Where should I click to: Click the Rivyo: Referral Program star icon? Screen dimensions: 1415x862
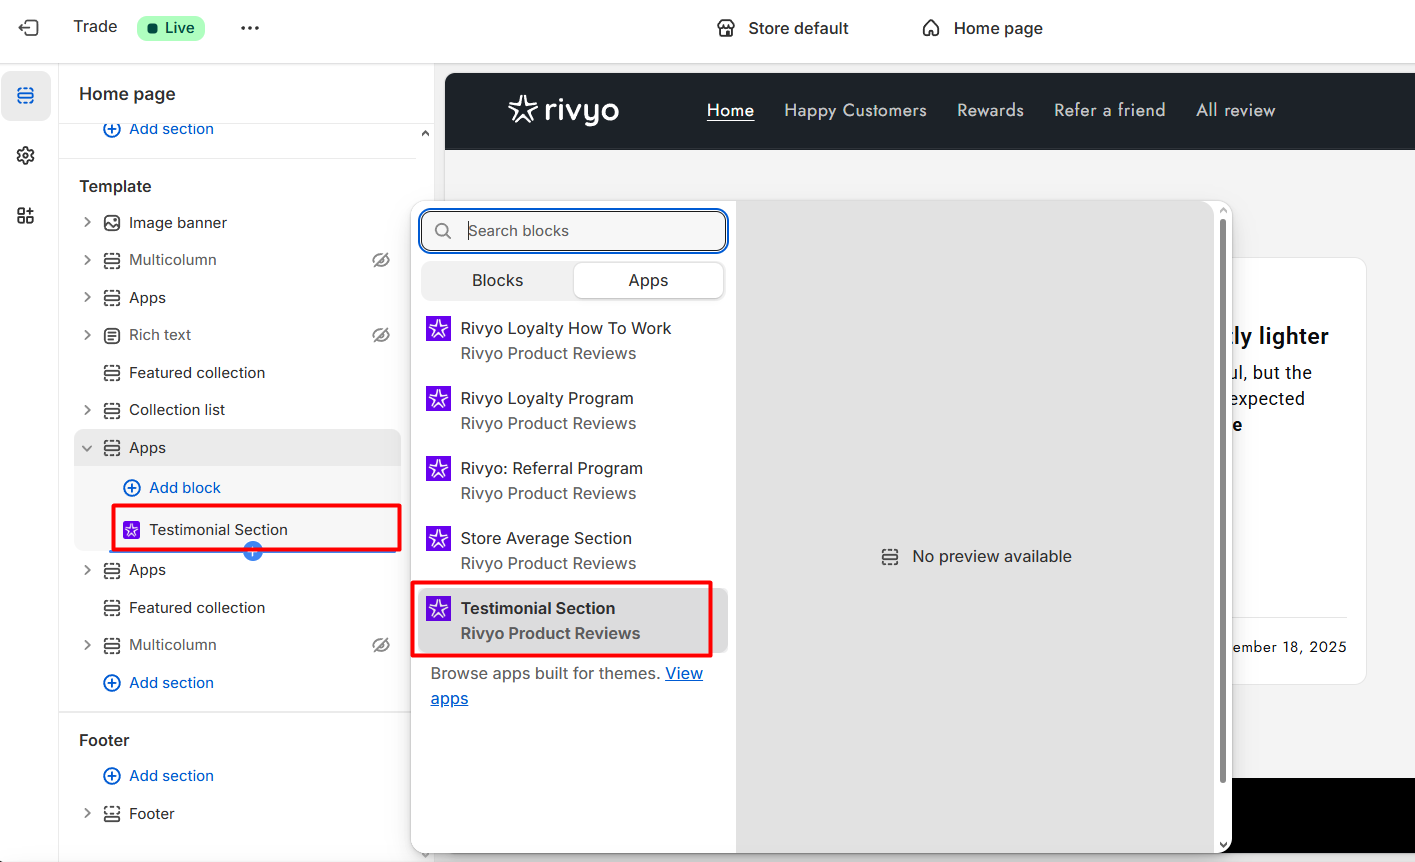pyautogui.click(x=438, y=469)
